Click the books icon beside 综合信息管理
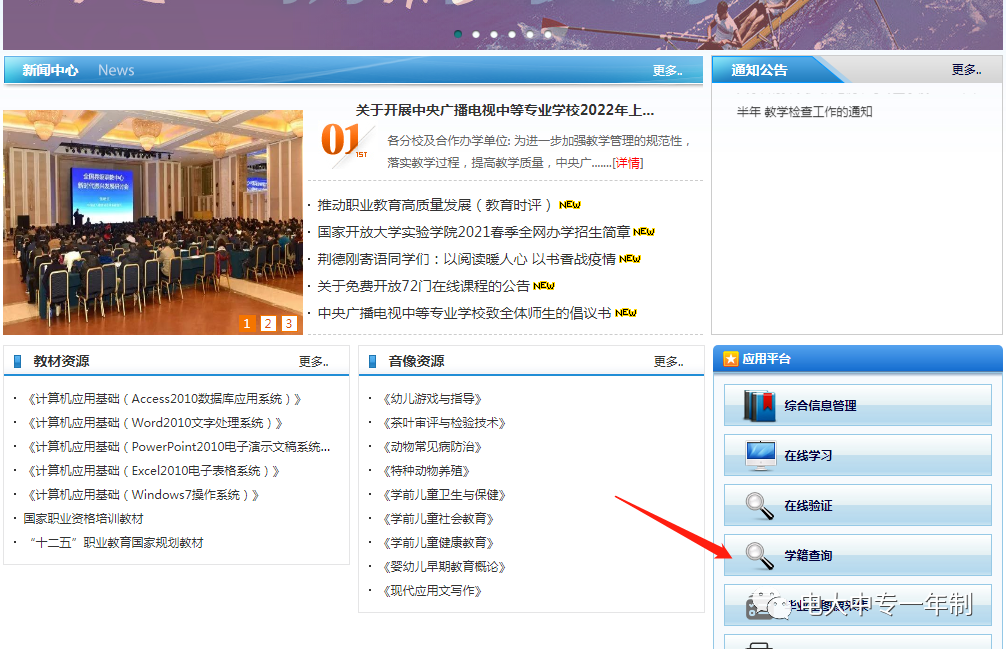This screenshot has width=1006, height=649. [759, 406]
